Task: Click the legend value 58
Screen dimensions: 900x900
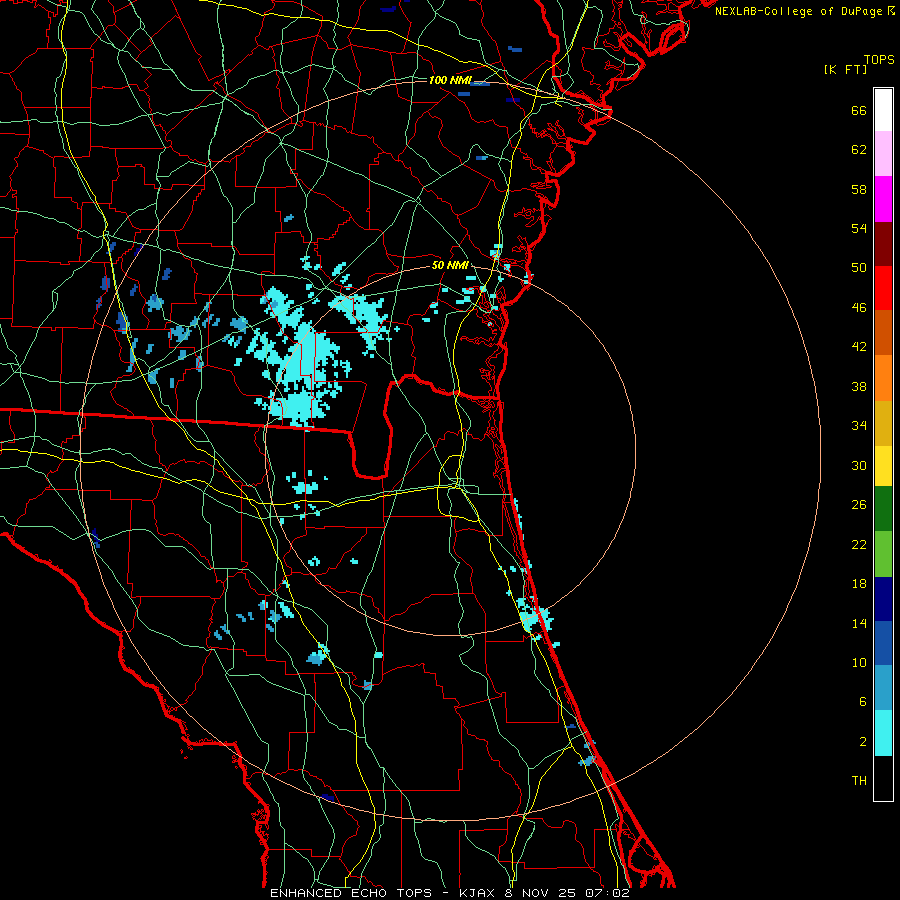Action: click(859, 189)
